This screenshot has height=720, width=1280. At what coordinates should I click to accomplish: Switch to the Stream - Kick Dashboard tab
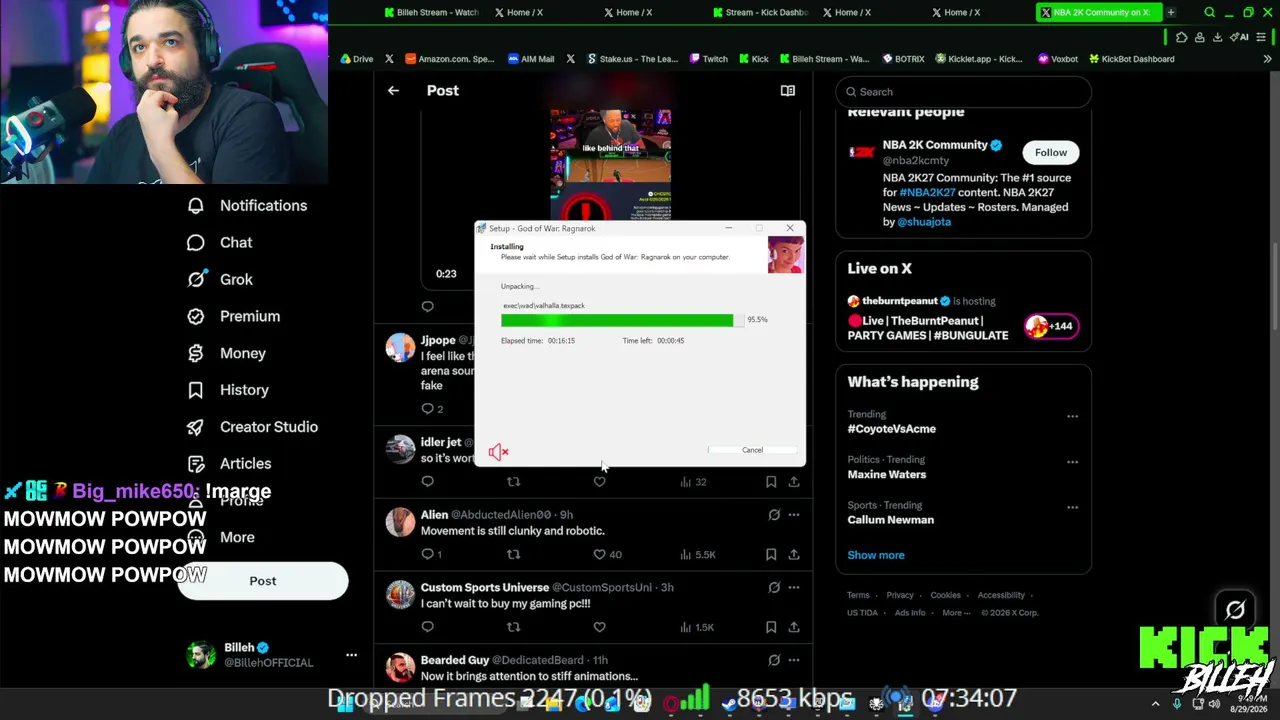pyautogui.click(x=761, y=12)
